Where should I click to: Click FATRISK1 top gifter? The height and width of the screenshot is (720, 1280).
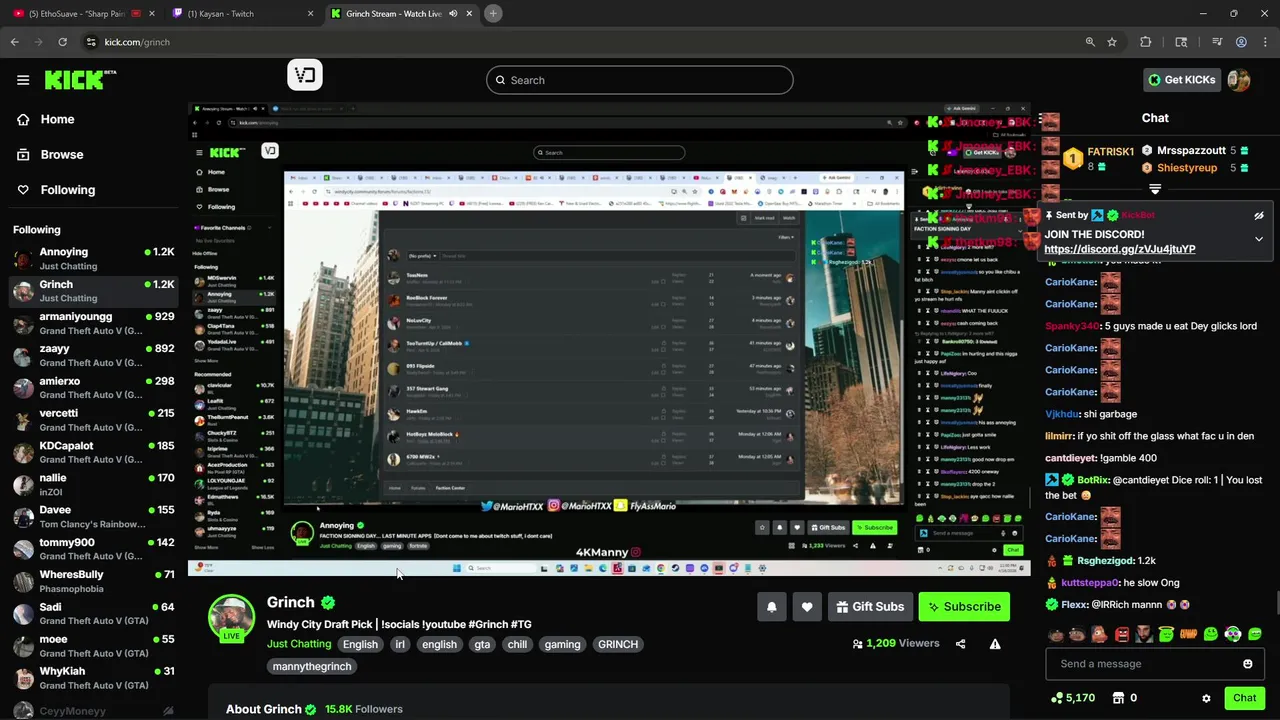[x=1099, y=158]
